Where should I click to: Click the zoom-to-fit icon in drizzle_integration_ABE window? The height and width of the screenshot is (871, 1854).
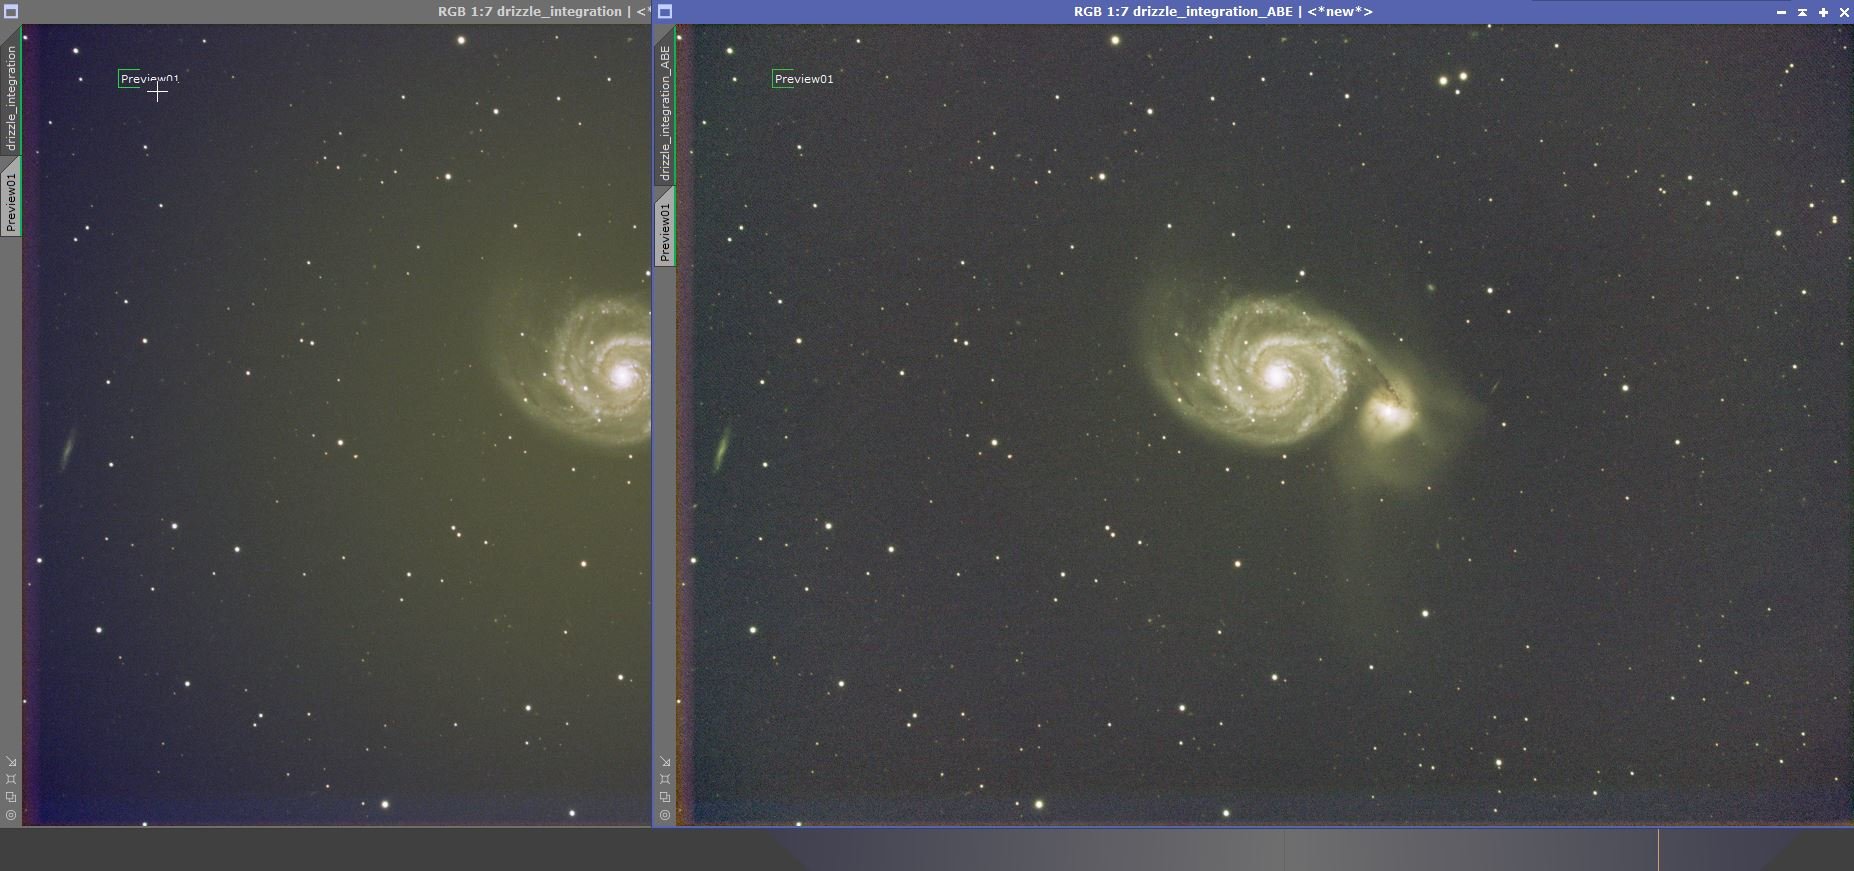pos(665,779)
